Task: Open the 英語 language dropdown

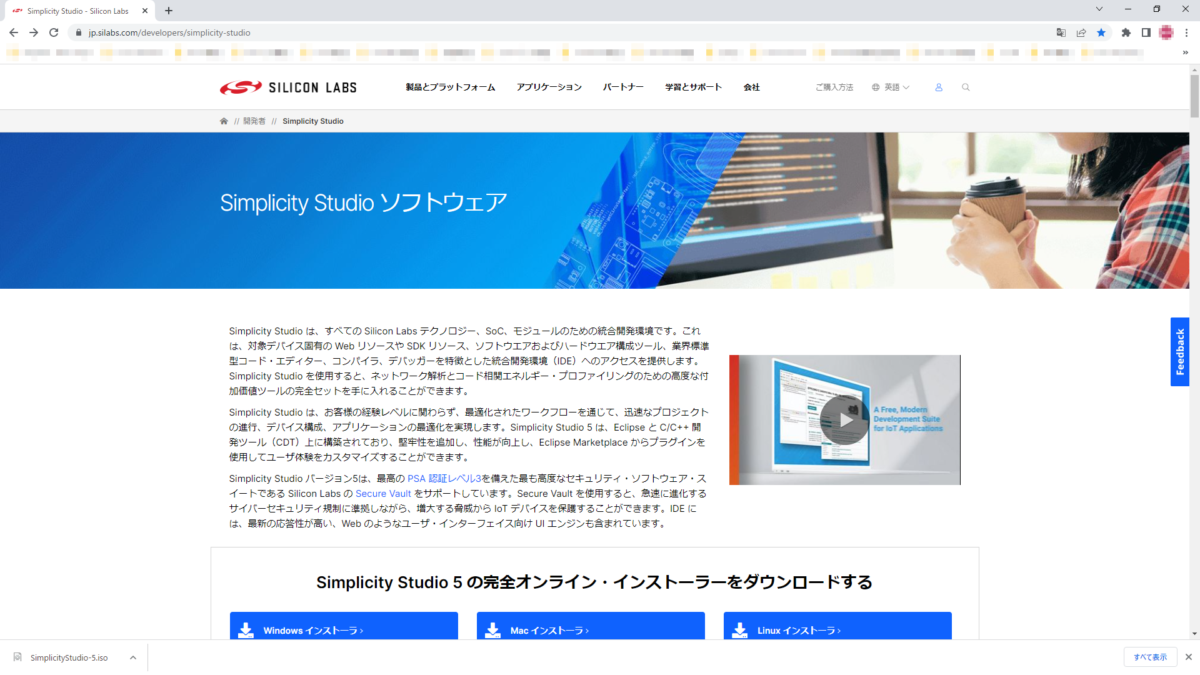Action: (x=890, y=87)
